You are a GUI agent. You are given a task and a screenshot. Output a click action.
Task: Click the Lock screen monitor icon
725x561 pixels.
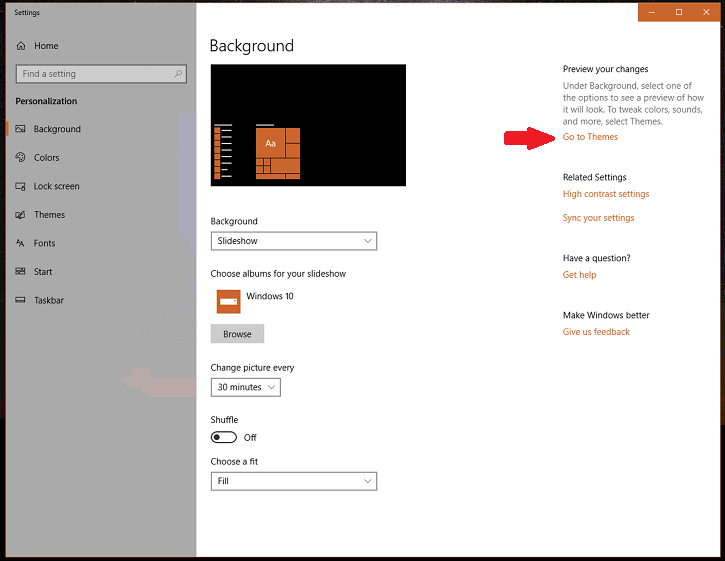tap(20, 186)
